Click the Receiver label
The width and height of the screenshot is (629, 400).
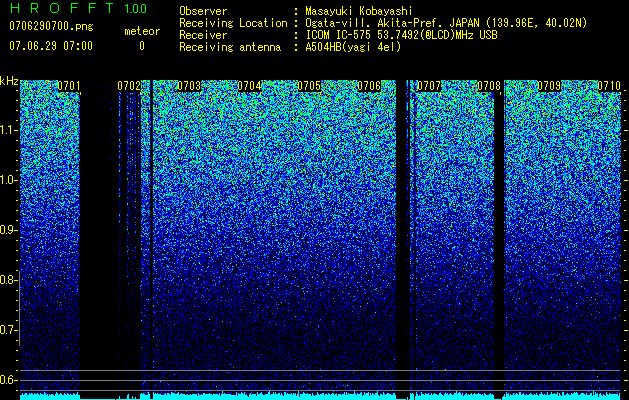click(x=203, y=35)
